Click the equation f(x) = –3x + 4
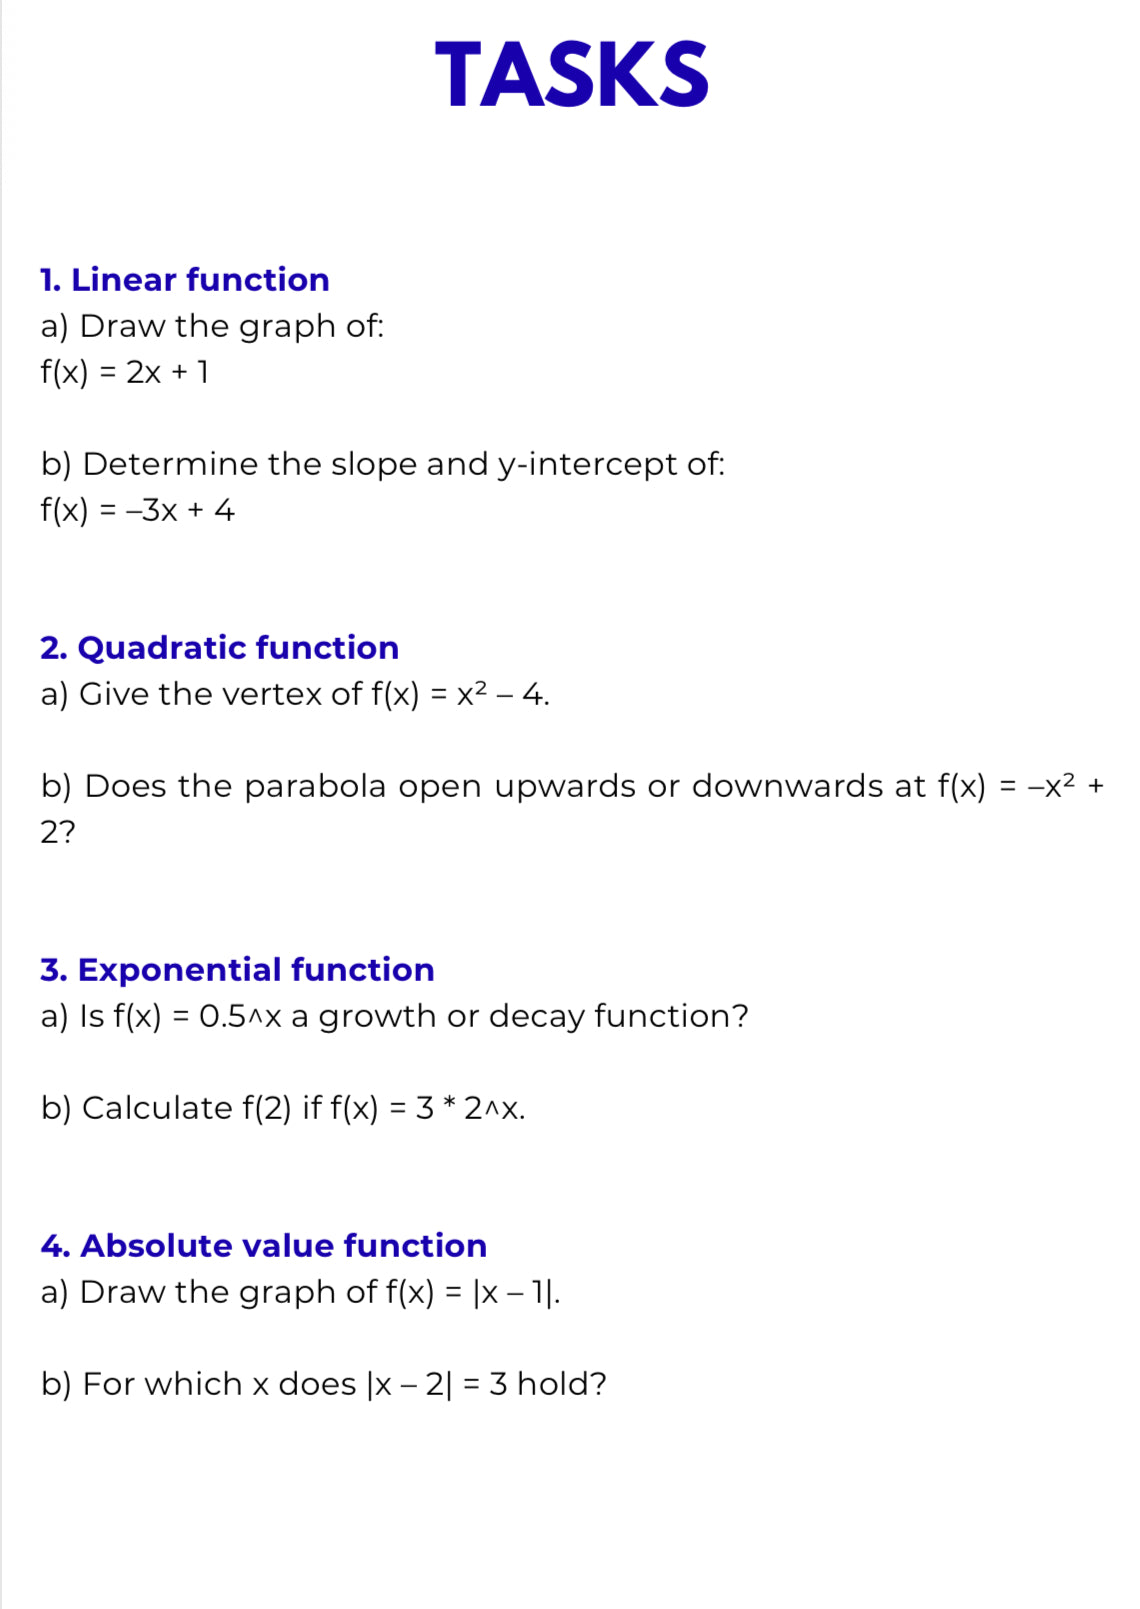 click(138, 510)
